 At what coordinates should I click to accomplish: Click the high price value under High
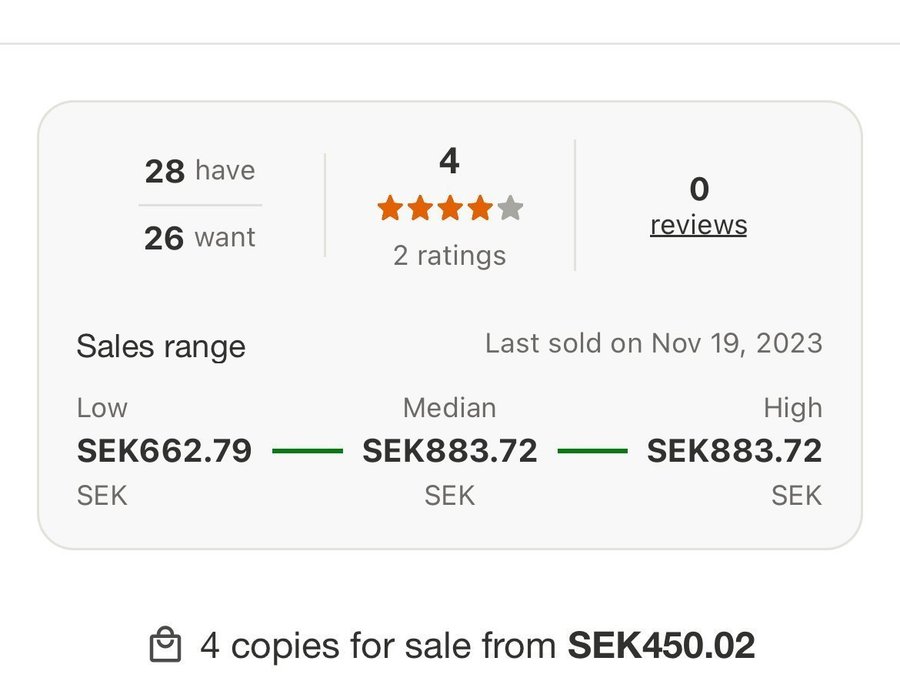(x=734, y=451)
